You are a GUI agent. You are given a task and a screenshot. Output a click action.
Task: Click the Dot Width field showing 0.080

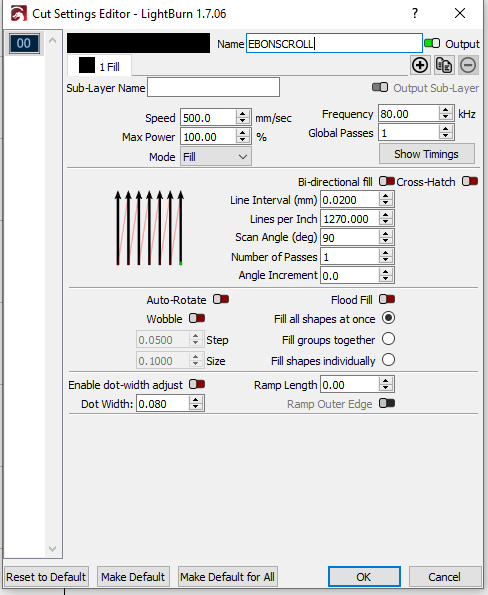[162, 404]
